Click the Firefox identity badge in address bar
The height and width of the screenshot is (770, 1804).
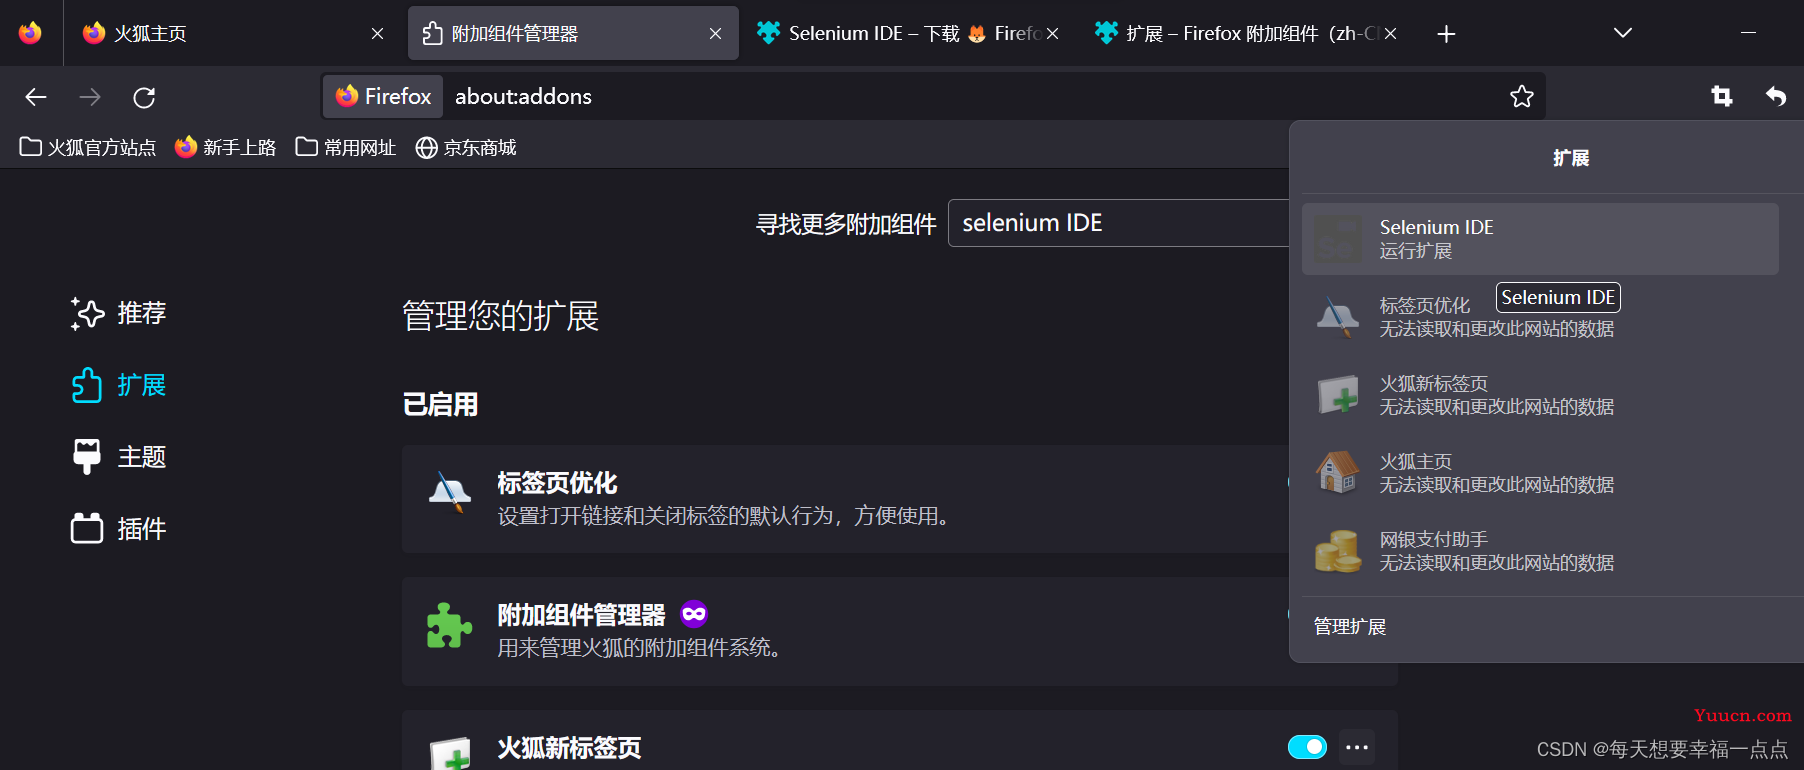pos(383,96)
